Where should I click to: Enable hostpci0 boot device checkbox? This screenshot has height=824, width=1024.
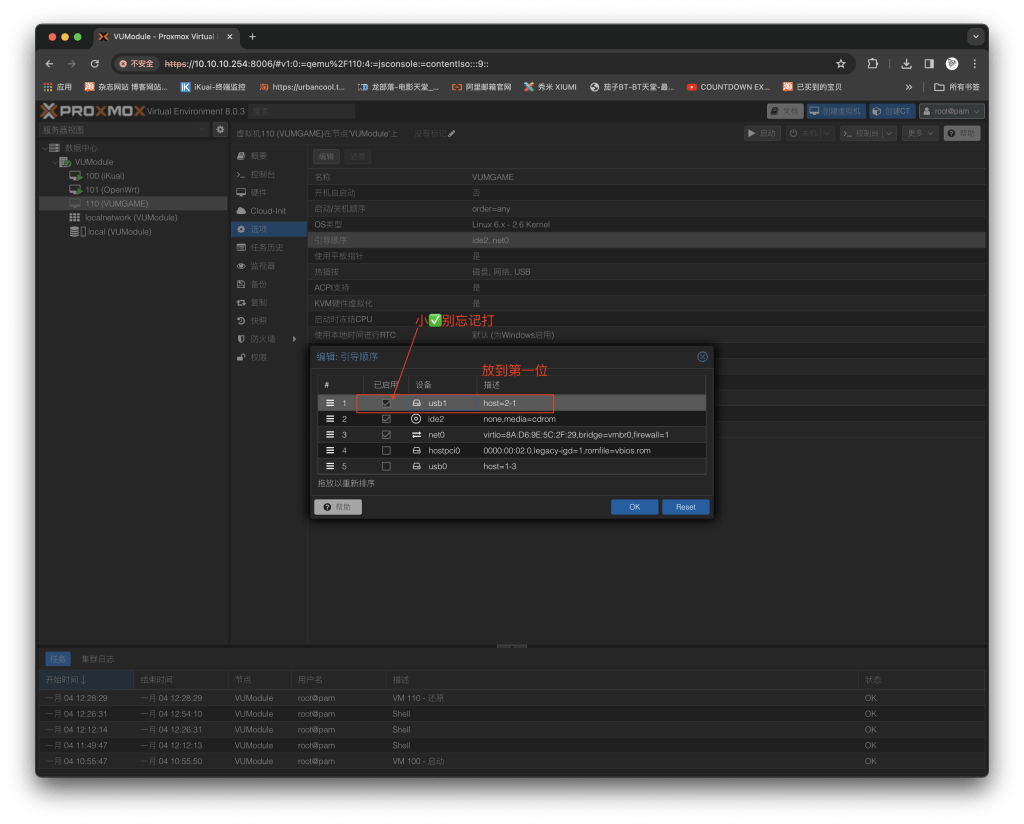386,451
